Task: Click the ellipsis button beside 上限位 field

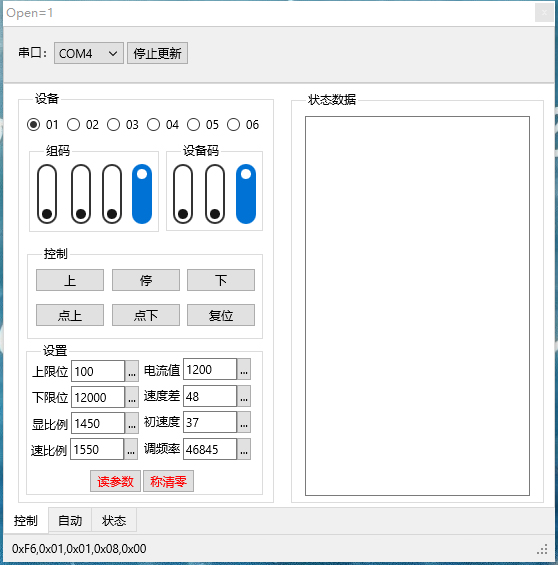Action: tap(132, 371)
